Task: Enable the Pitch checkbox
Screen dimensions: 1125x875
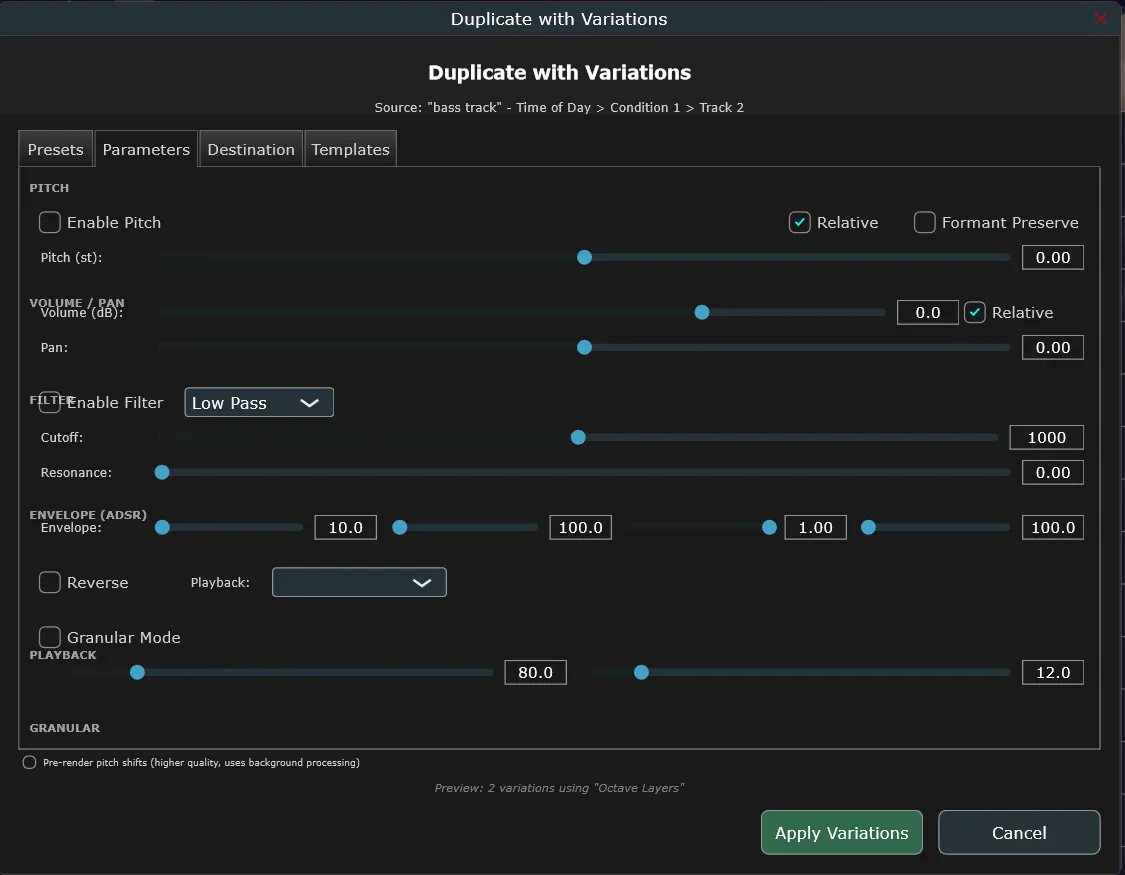Action: (x=50, y=222)
